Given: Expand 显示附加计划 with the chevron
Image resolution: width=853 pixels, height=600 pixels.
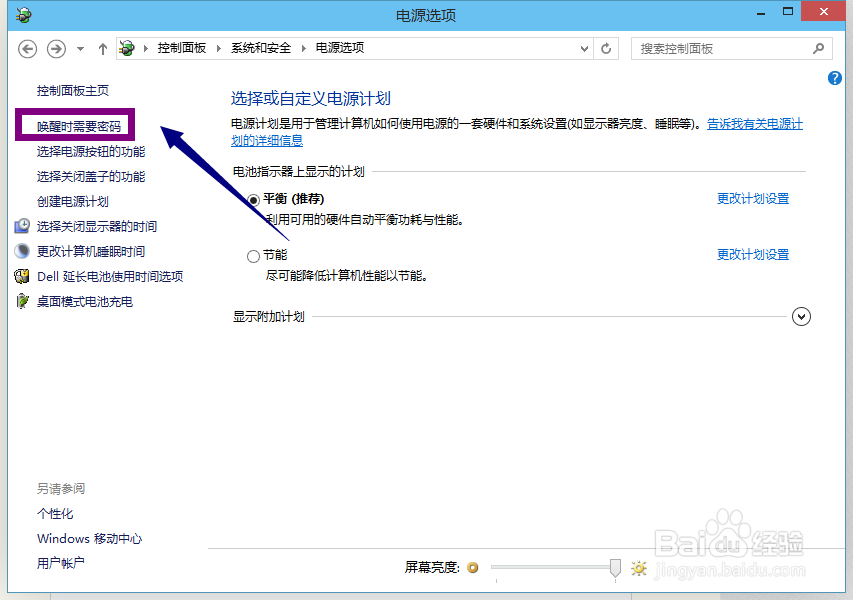Looking at the screenshot, I should pos(801,316).
